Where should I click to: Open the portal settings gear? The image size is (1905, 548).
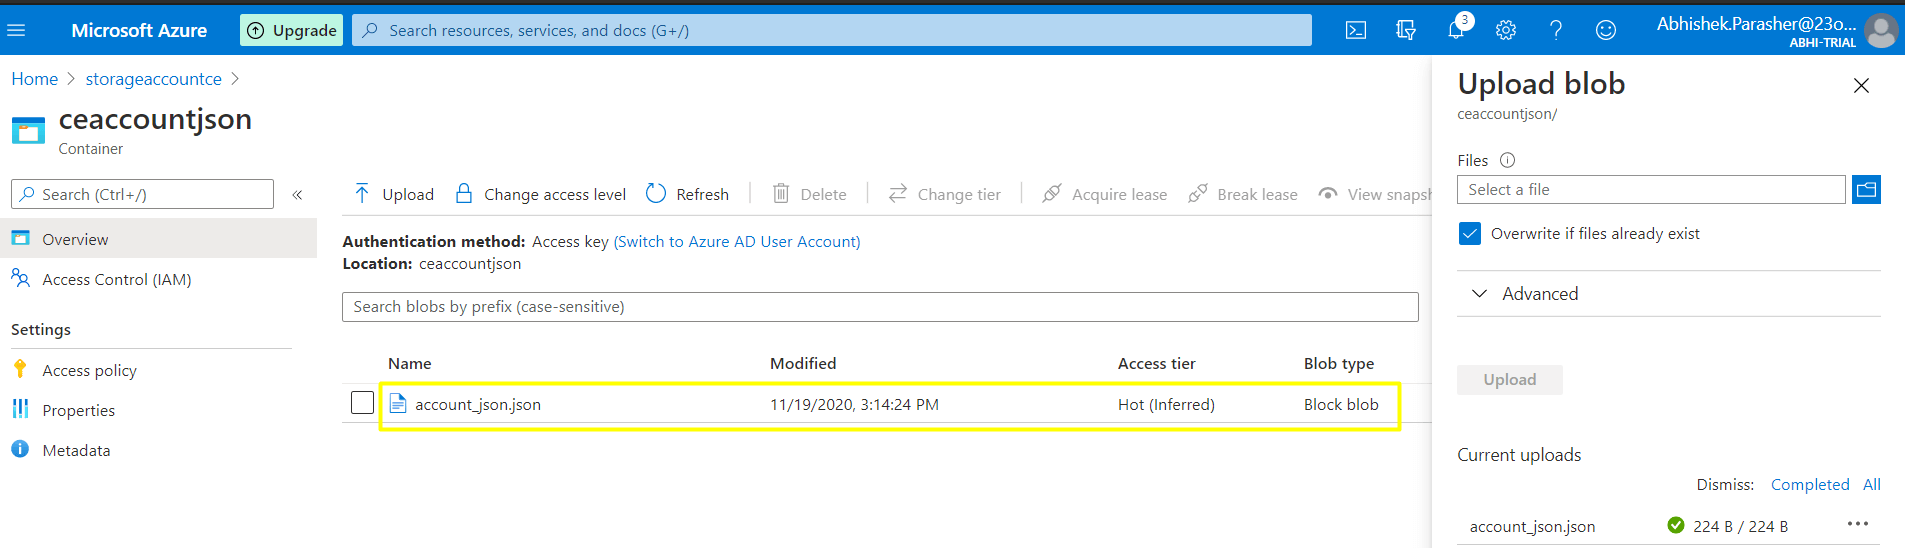[x=1505, y=30]
